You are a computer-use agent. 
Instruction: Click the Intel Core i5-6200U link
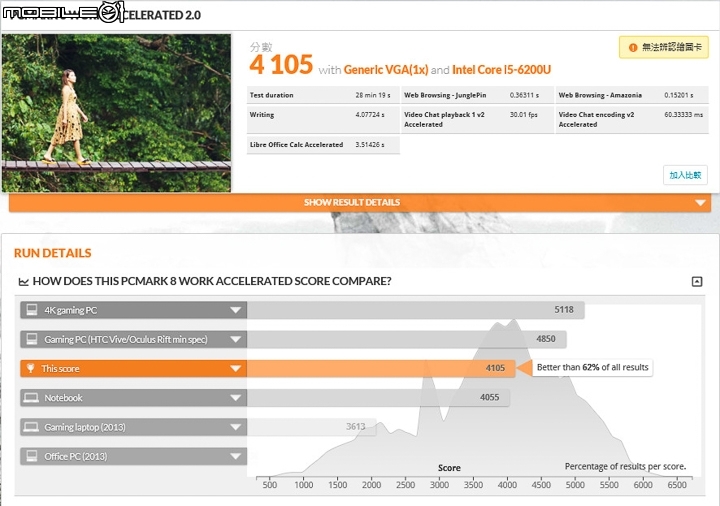tap(501, 70)
